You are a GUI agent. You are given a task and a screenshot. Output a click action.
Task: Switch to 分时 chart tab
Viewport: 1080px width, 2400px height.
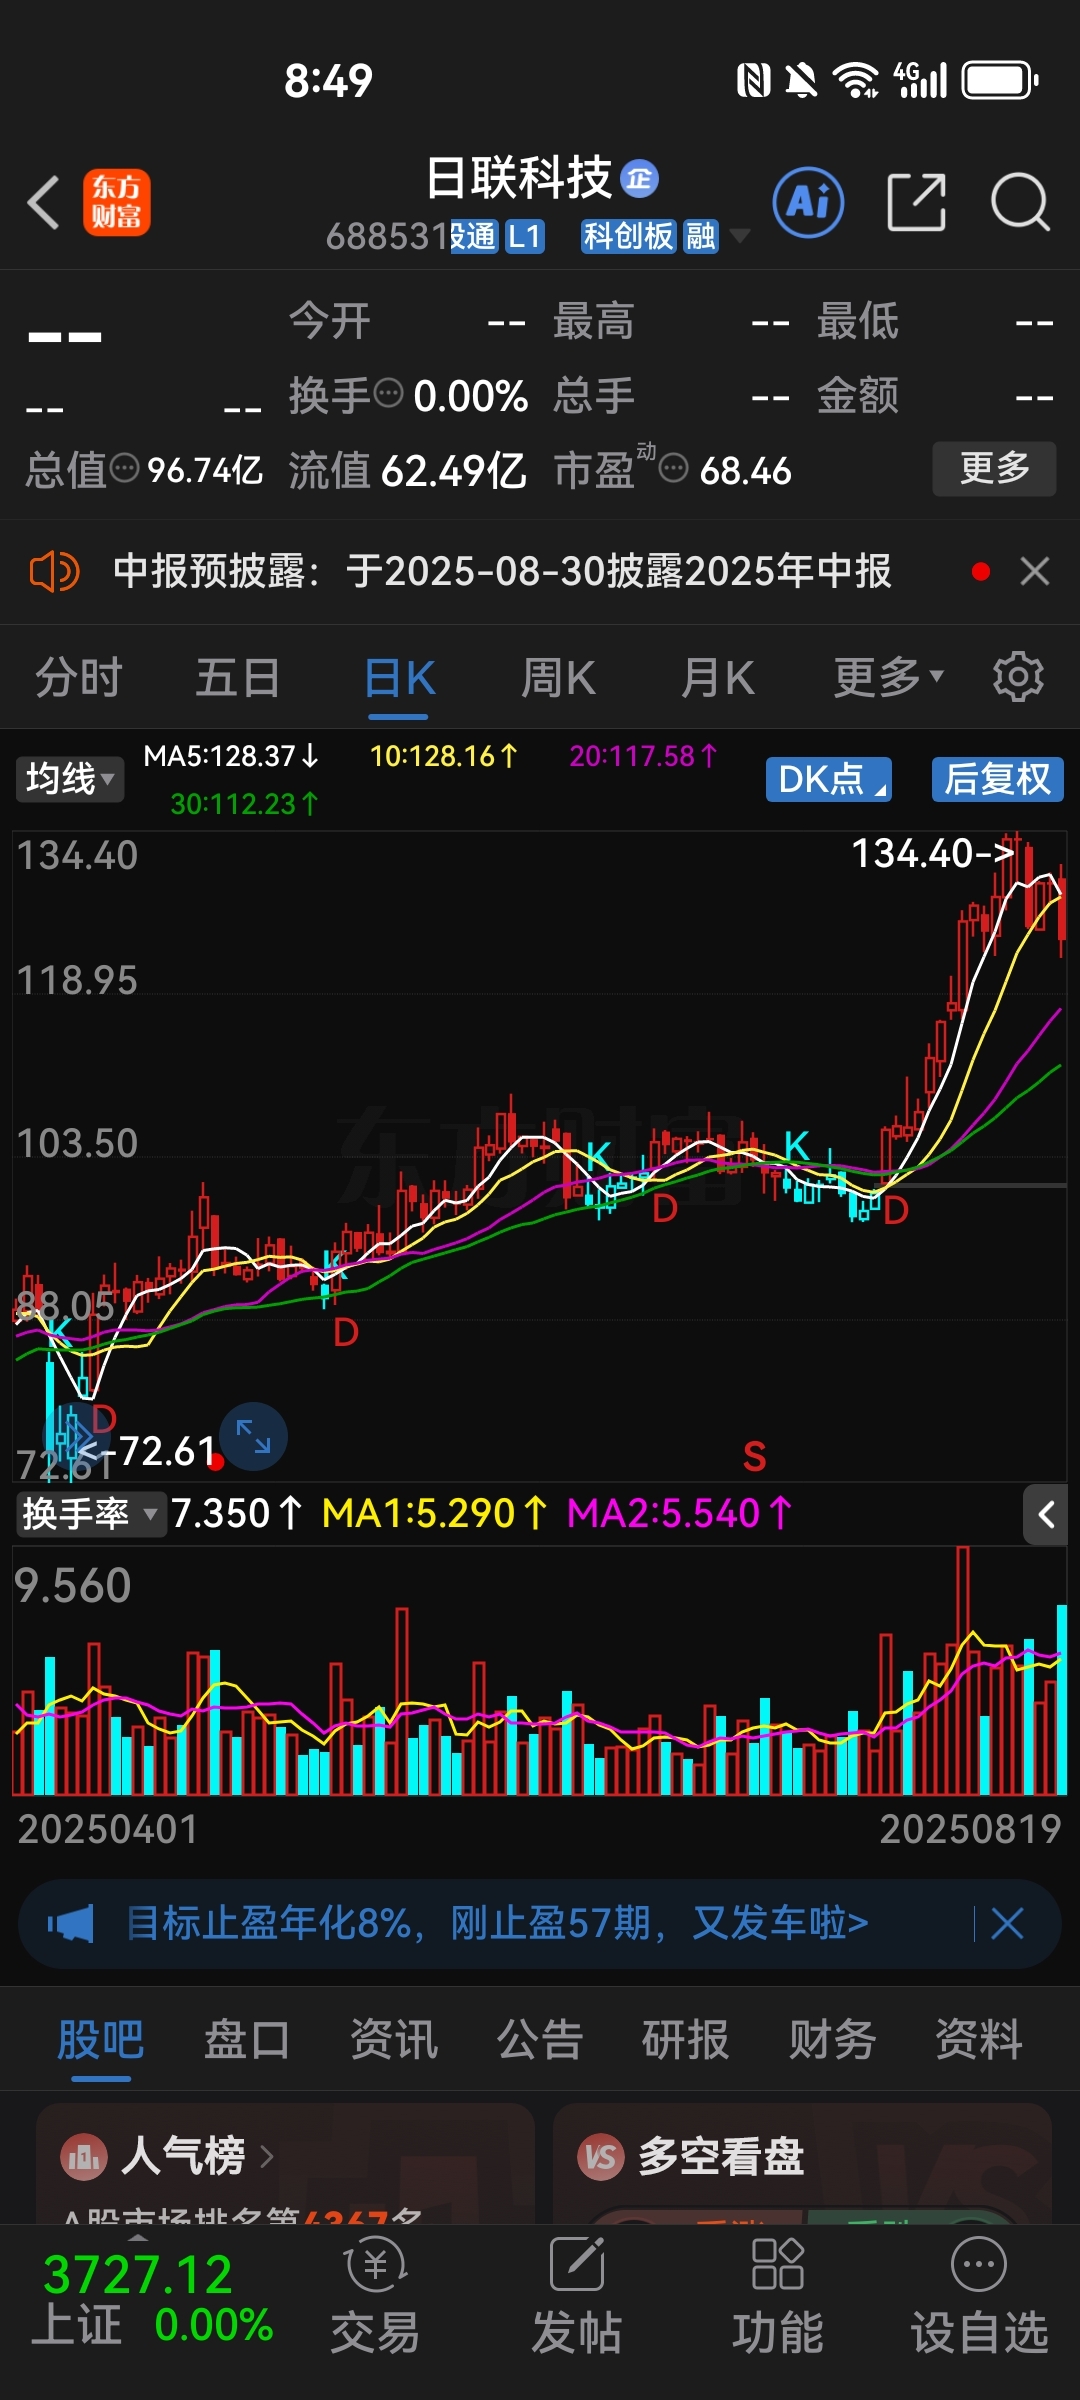pyautogui.click(x=78, y=677)
